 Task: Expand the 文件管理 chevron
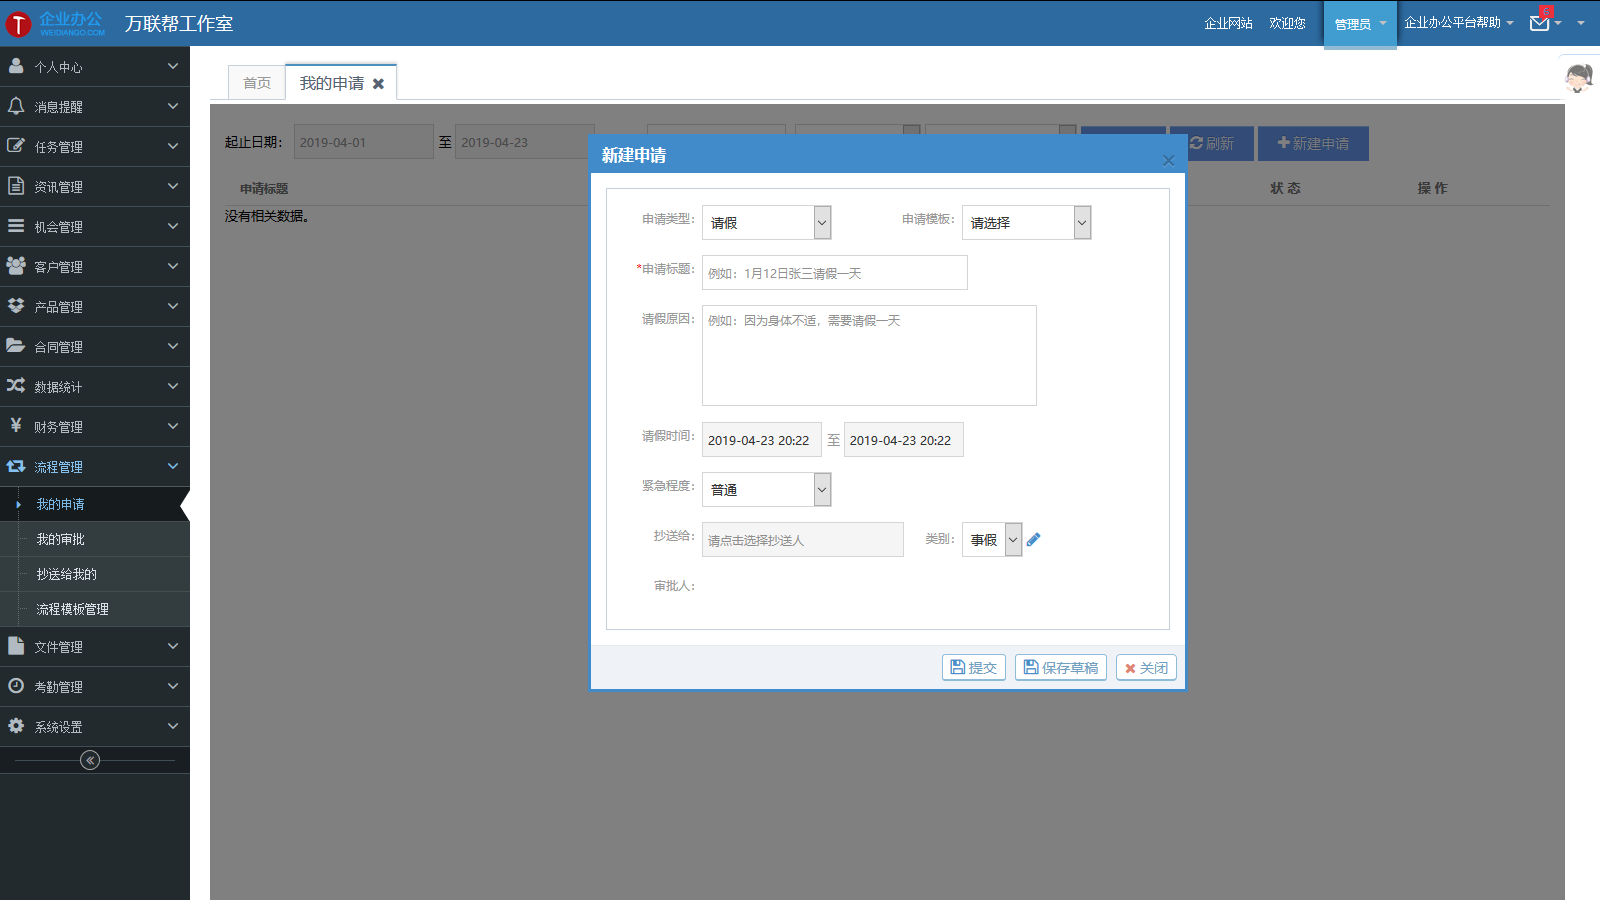[x=173, y=646]
